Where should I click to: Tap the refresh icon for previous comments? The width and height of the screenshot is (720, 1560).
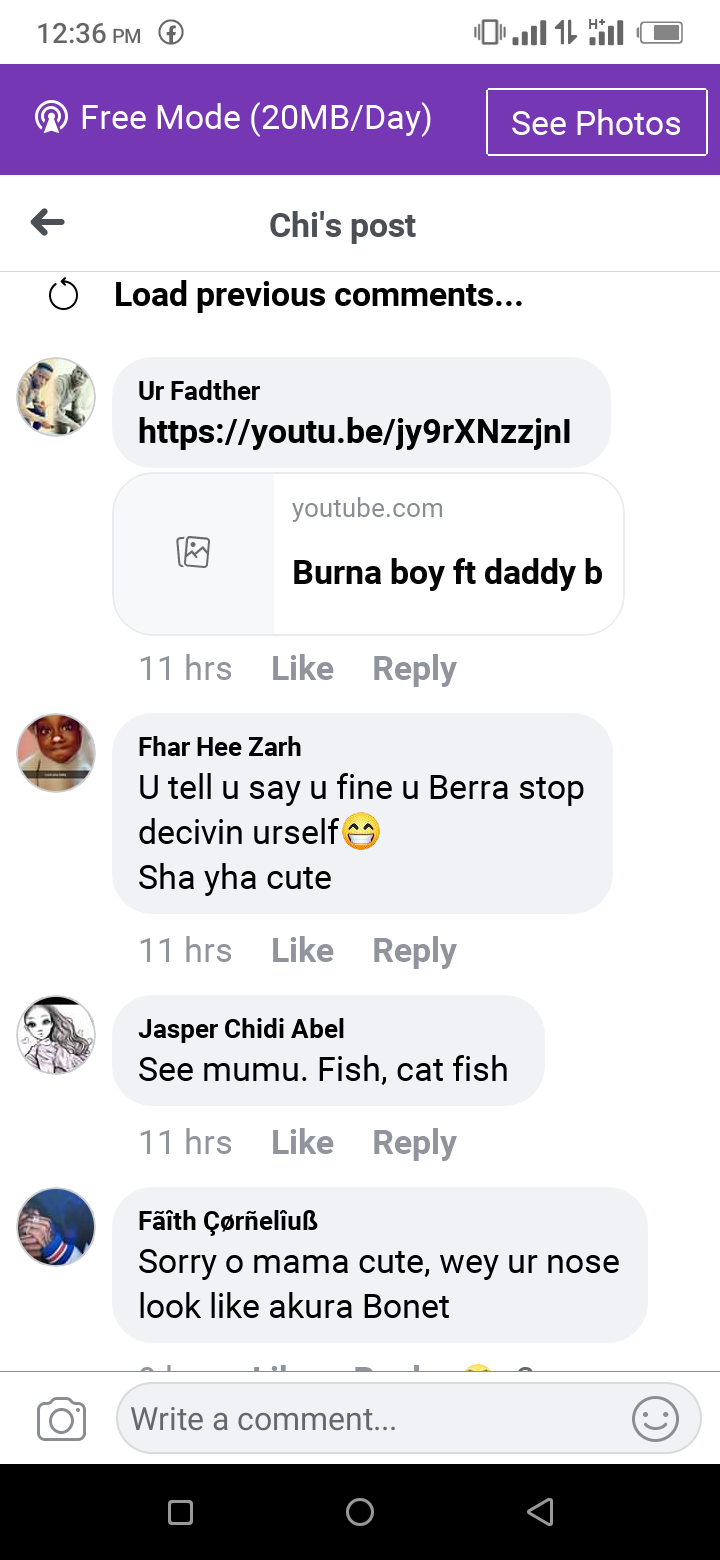pos(63,296)
